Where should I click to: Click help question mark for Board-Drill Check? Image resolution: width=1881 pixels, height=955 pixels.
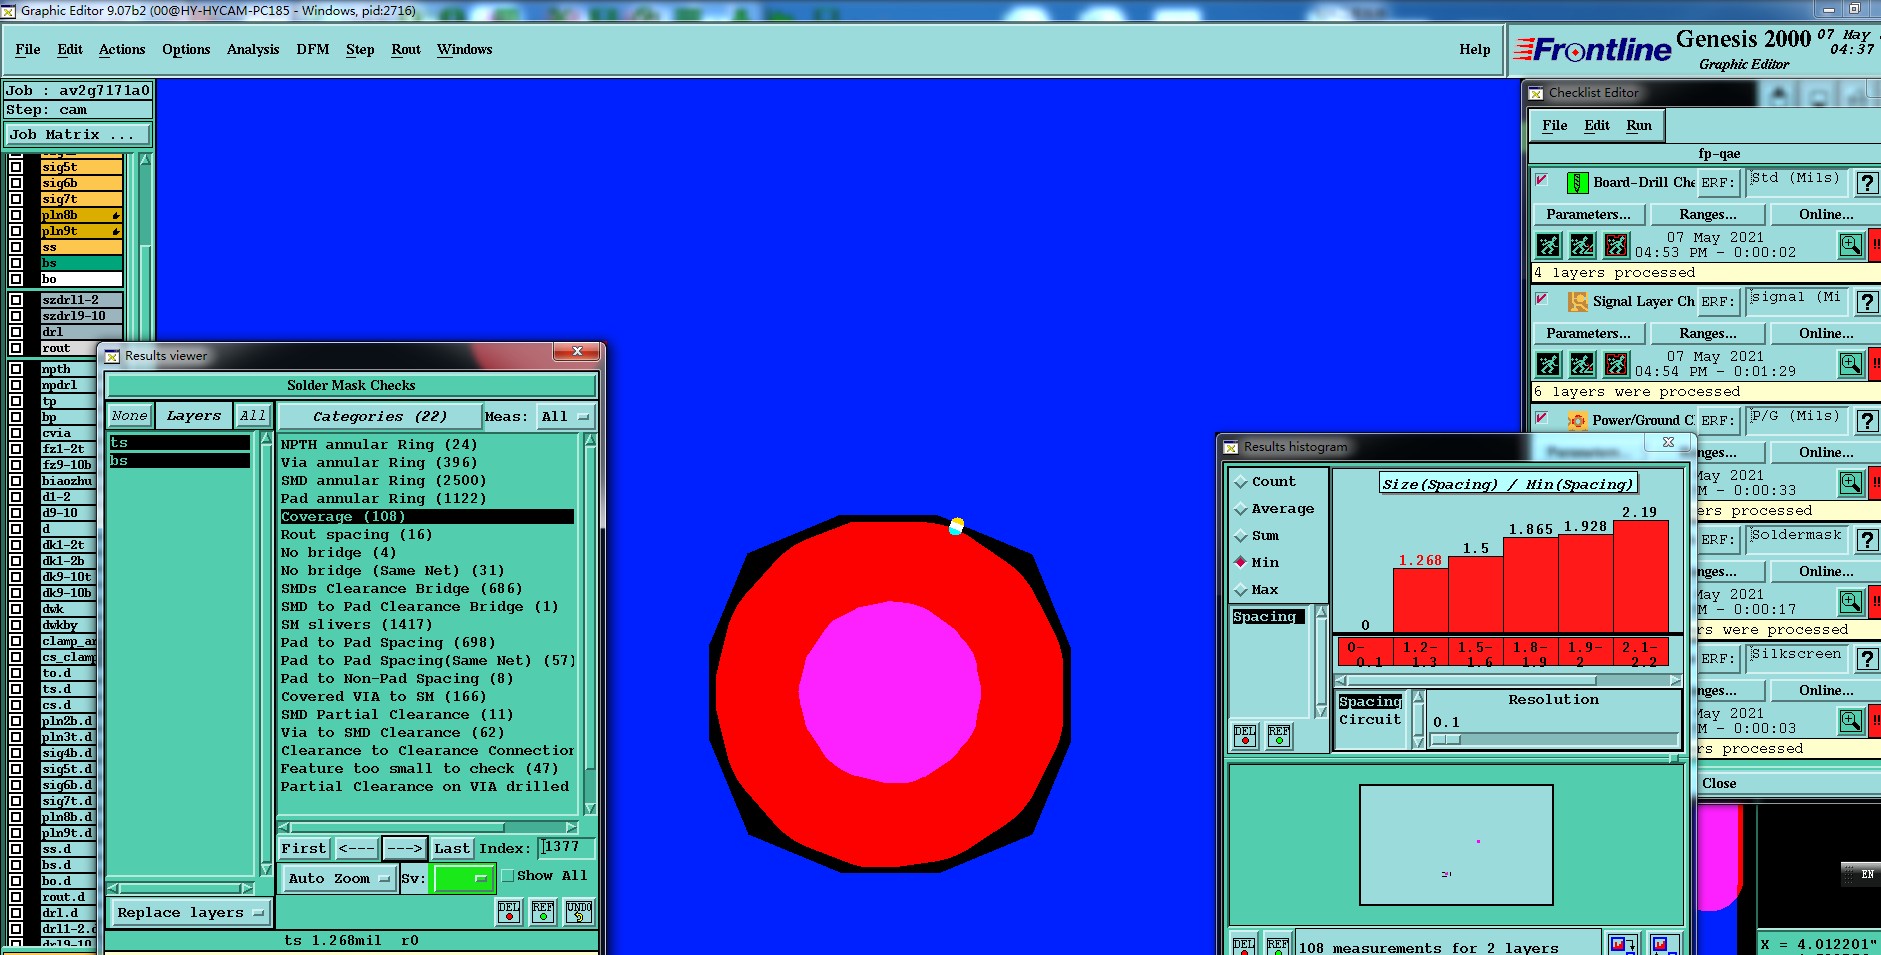1867,182
